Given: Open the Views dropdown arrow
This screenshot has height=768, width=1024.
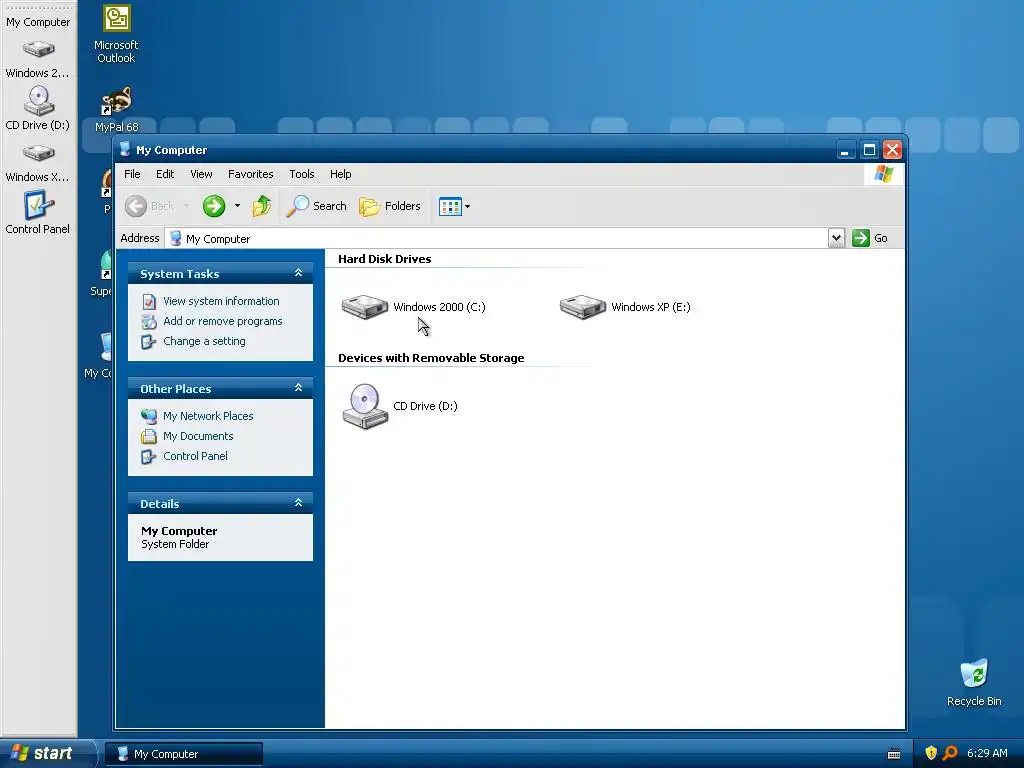Looking at the screenshot, I should pos(468,206).
